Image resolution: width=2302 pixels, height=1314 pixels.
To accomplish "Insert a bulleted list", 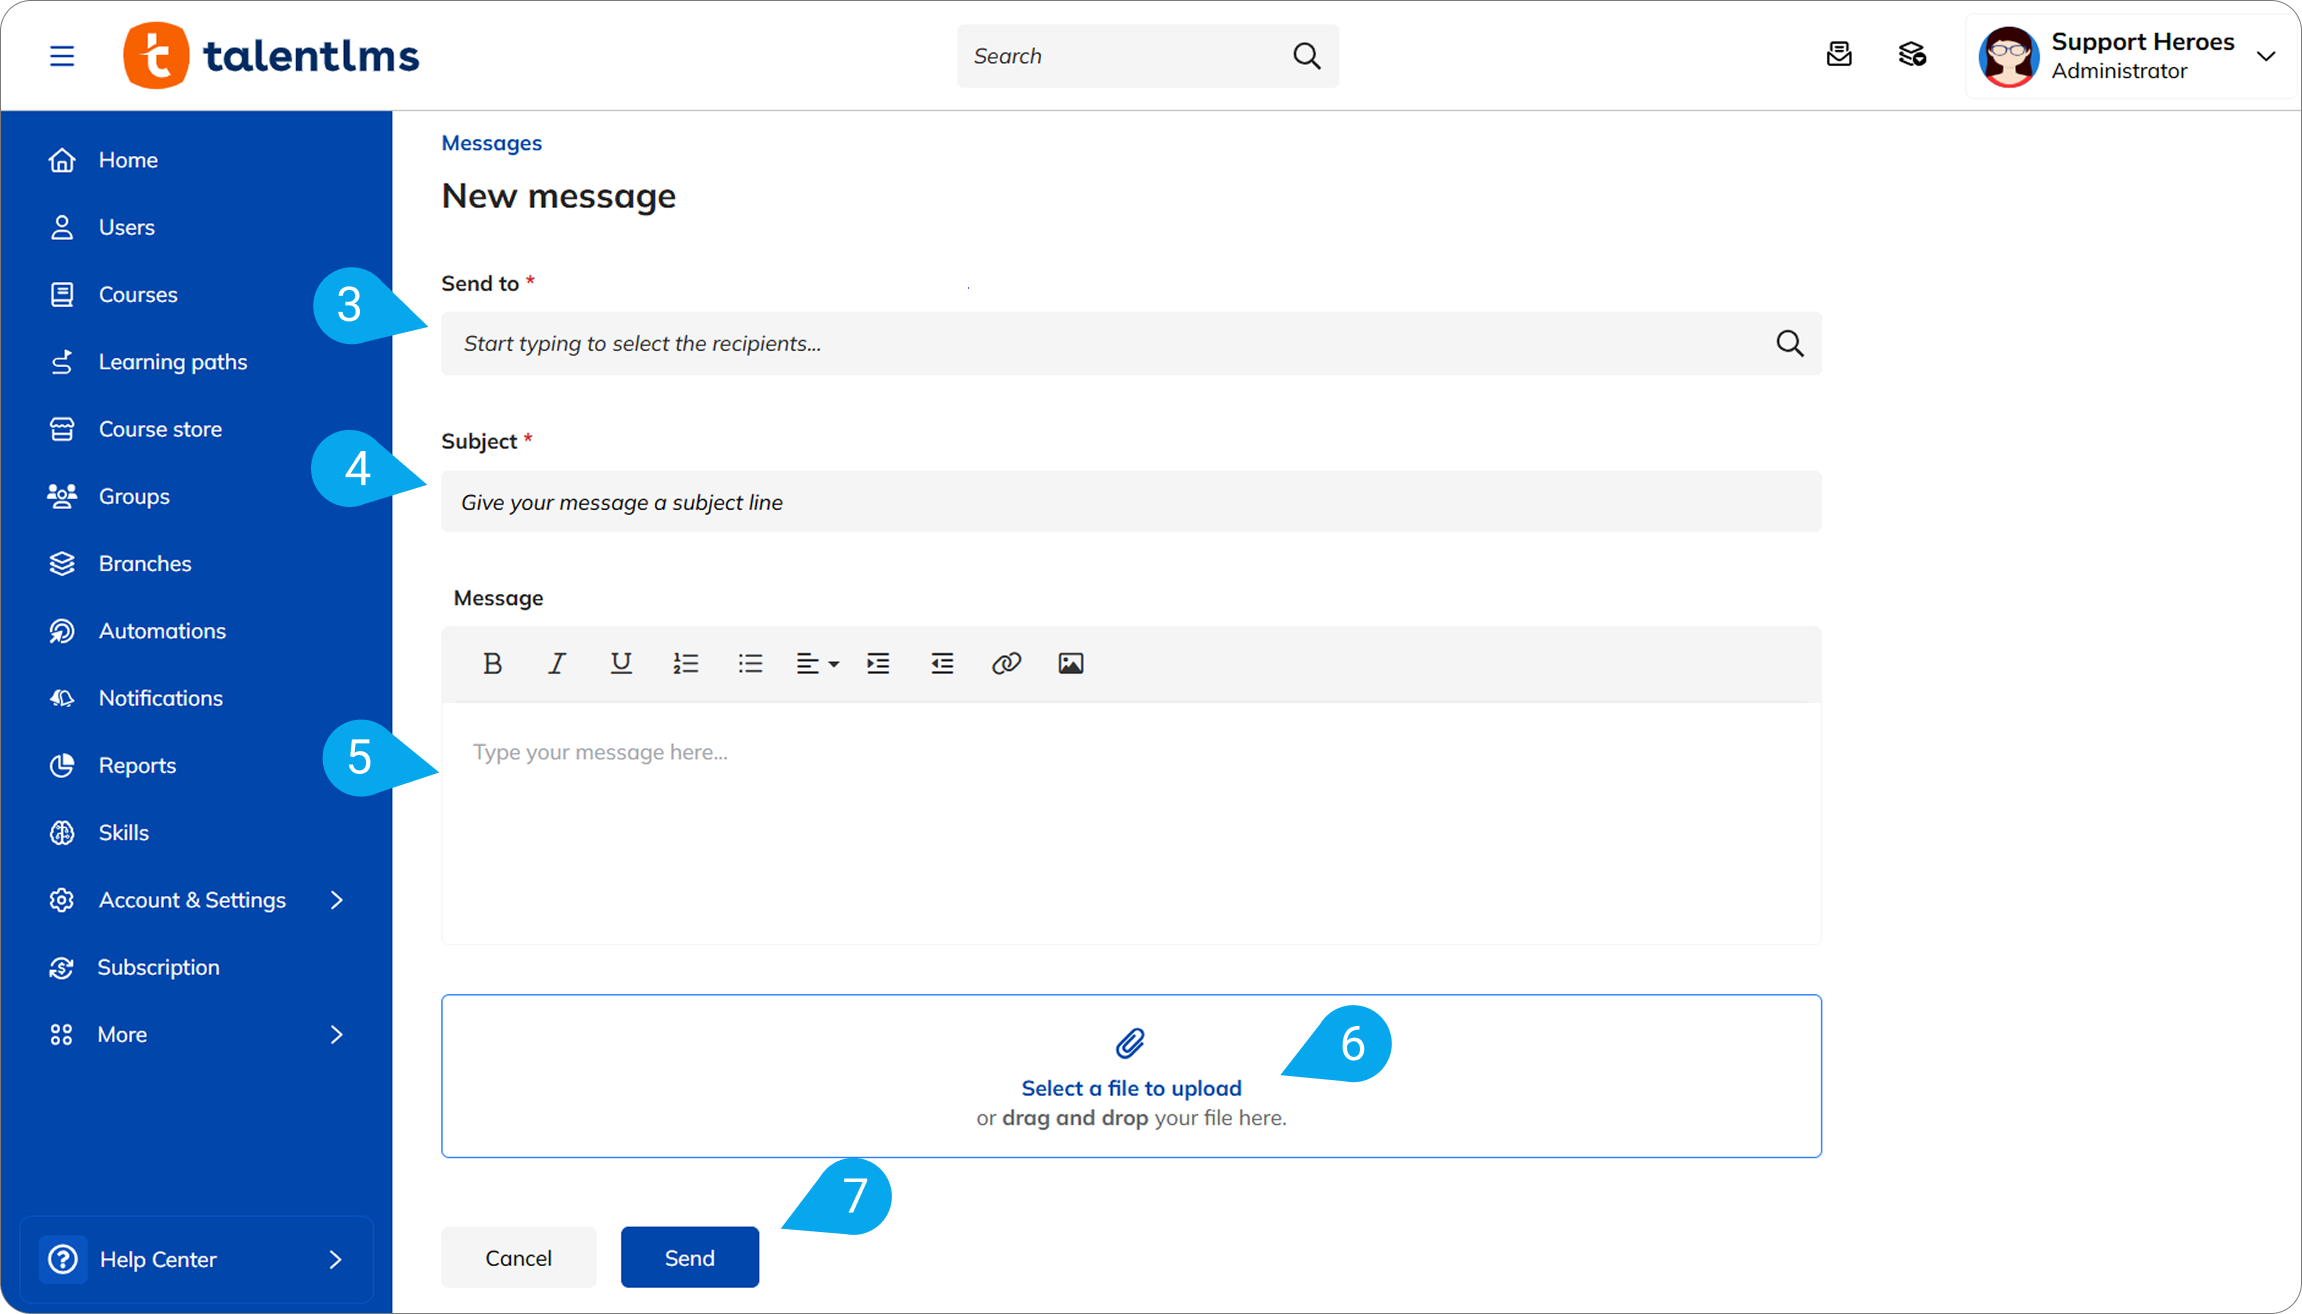I will pos(750,663).
